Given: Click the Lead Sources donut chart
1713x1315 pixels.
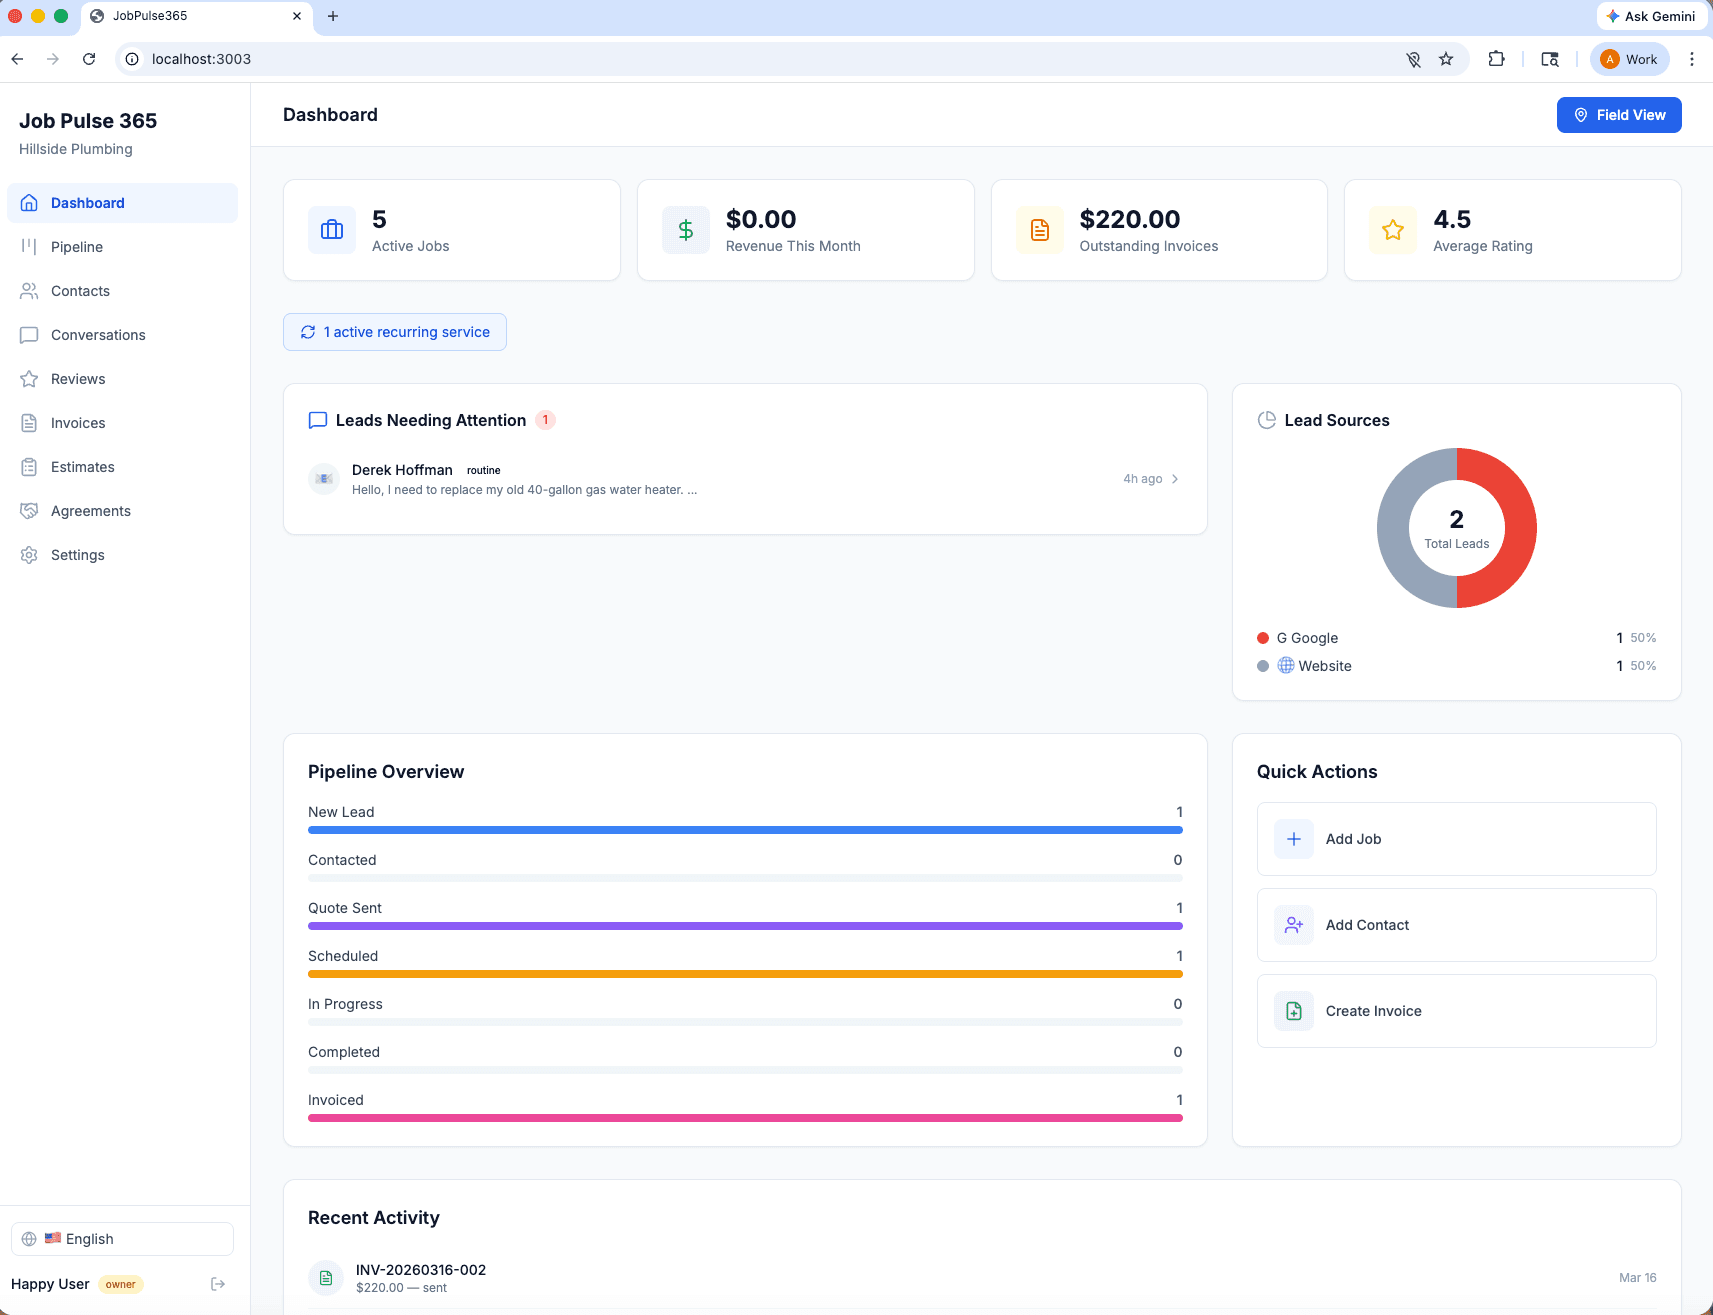Looking at the screenshot, I should click(1456, 528).
